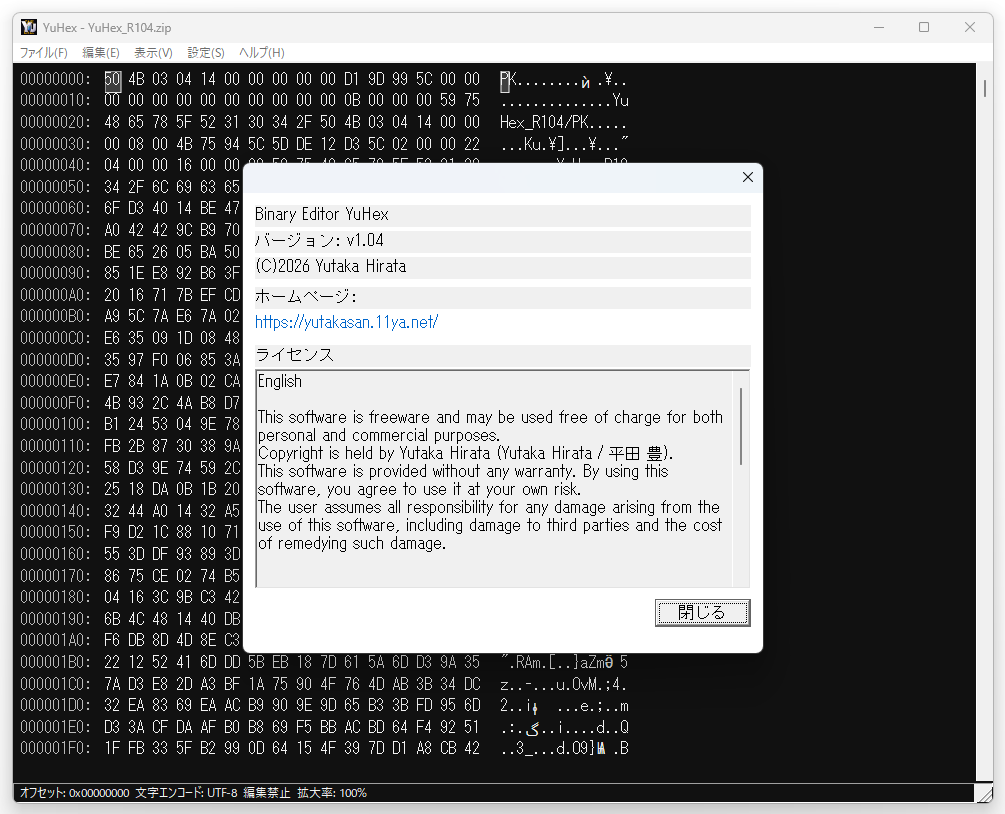The height and width of the screenshot is (814, 1005).
Task: Open the 編集(E) menu
Action: (x=101, y=53)
